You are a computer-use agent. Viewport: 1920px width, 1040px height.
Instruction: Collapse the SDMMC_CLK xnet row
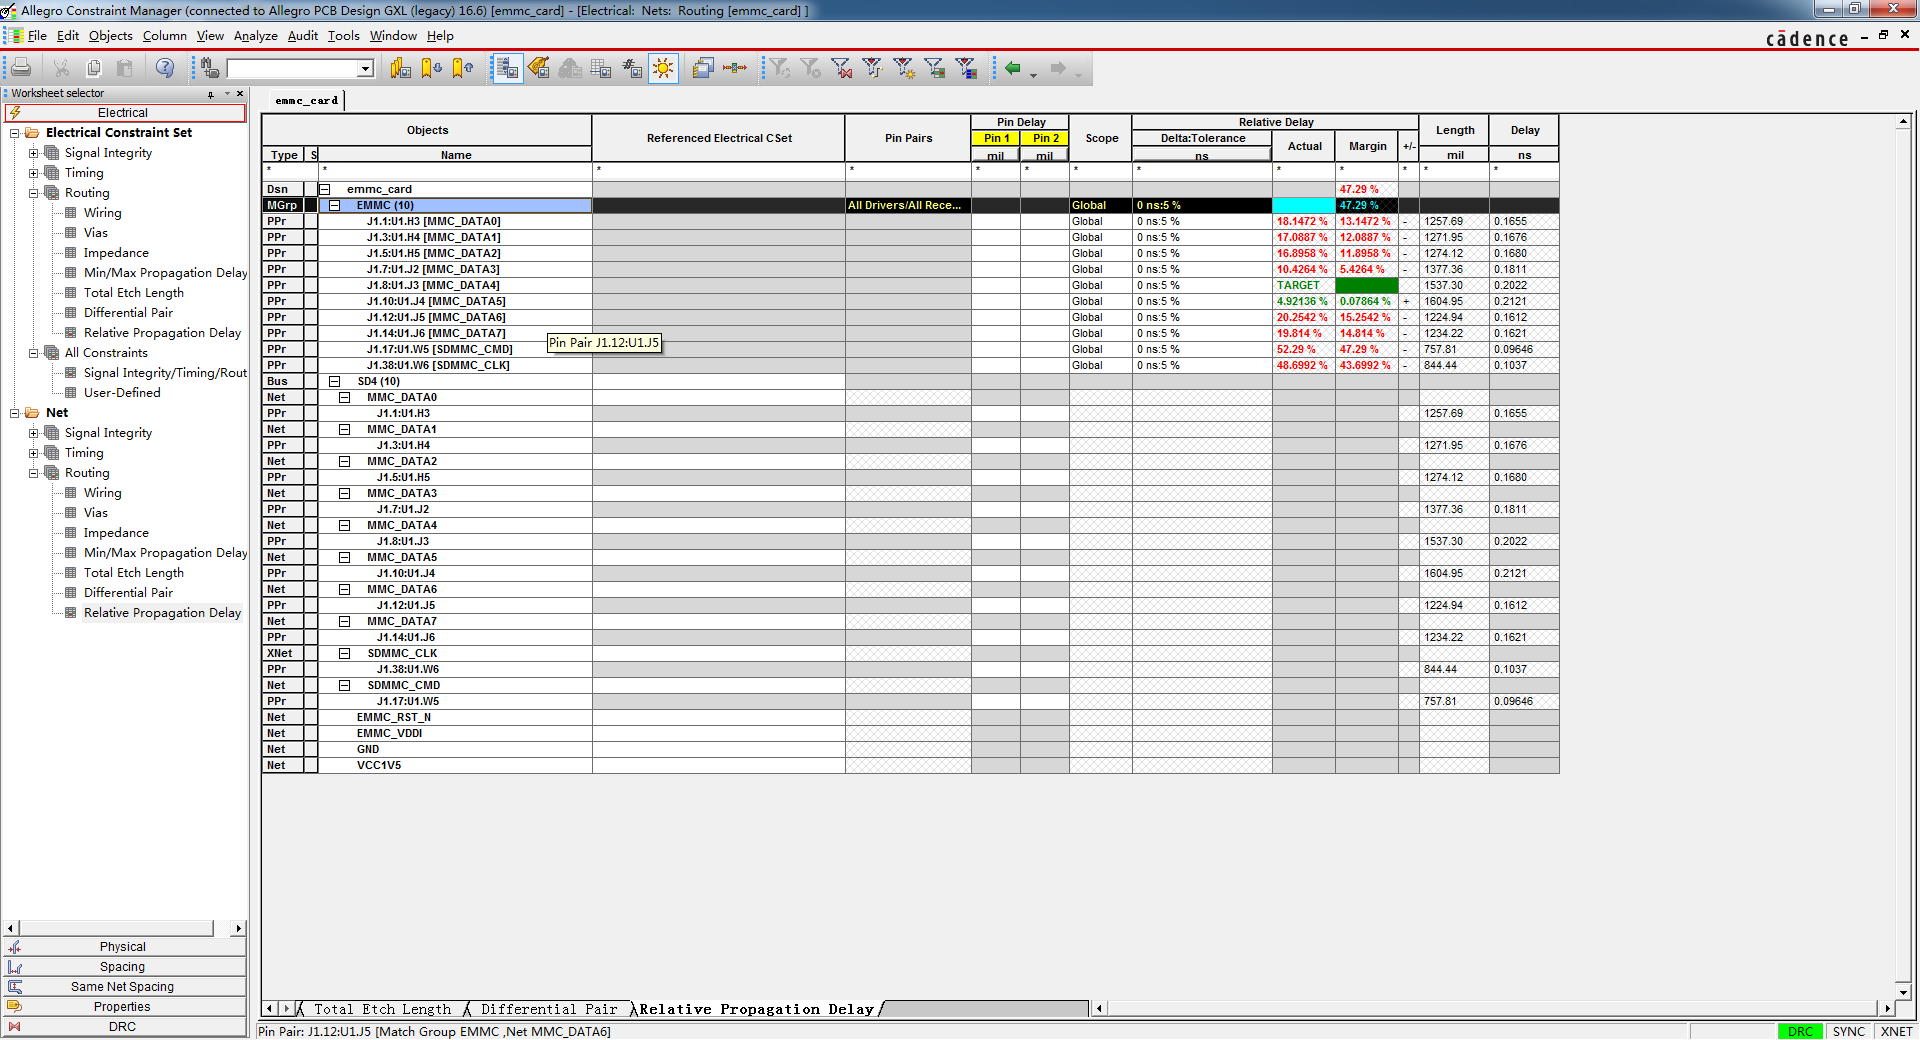coord(345,653)
